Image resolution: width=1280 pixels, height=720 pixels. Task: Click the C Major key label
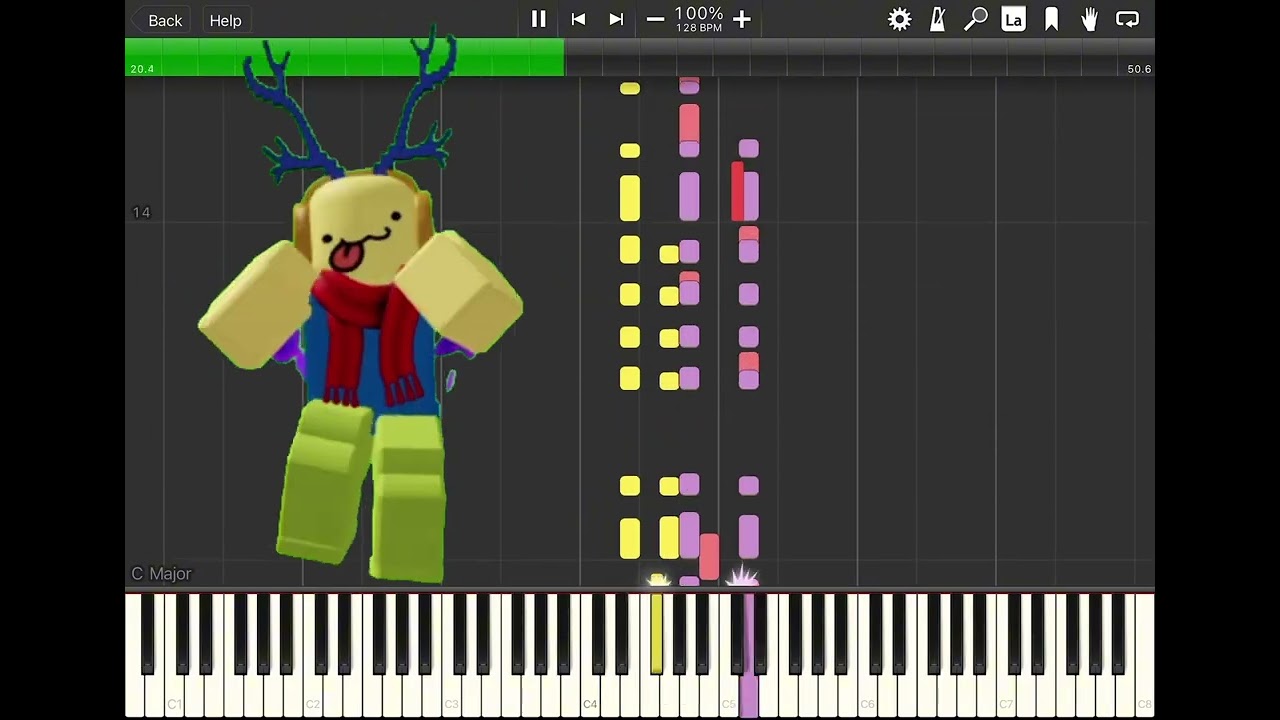pyautogui.click(x=161, y=573)
